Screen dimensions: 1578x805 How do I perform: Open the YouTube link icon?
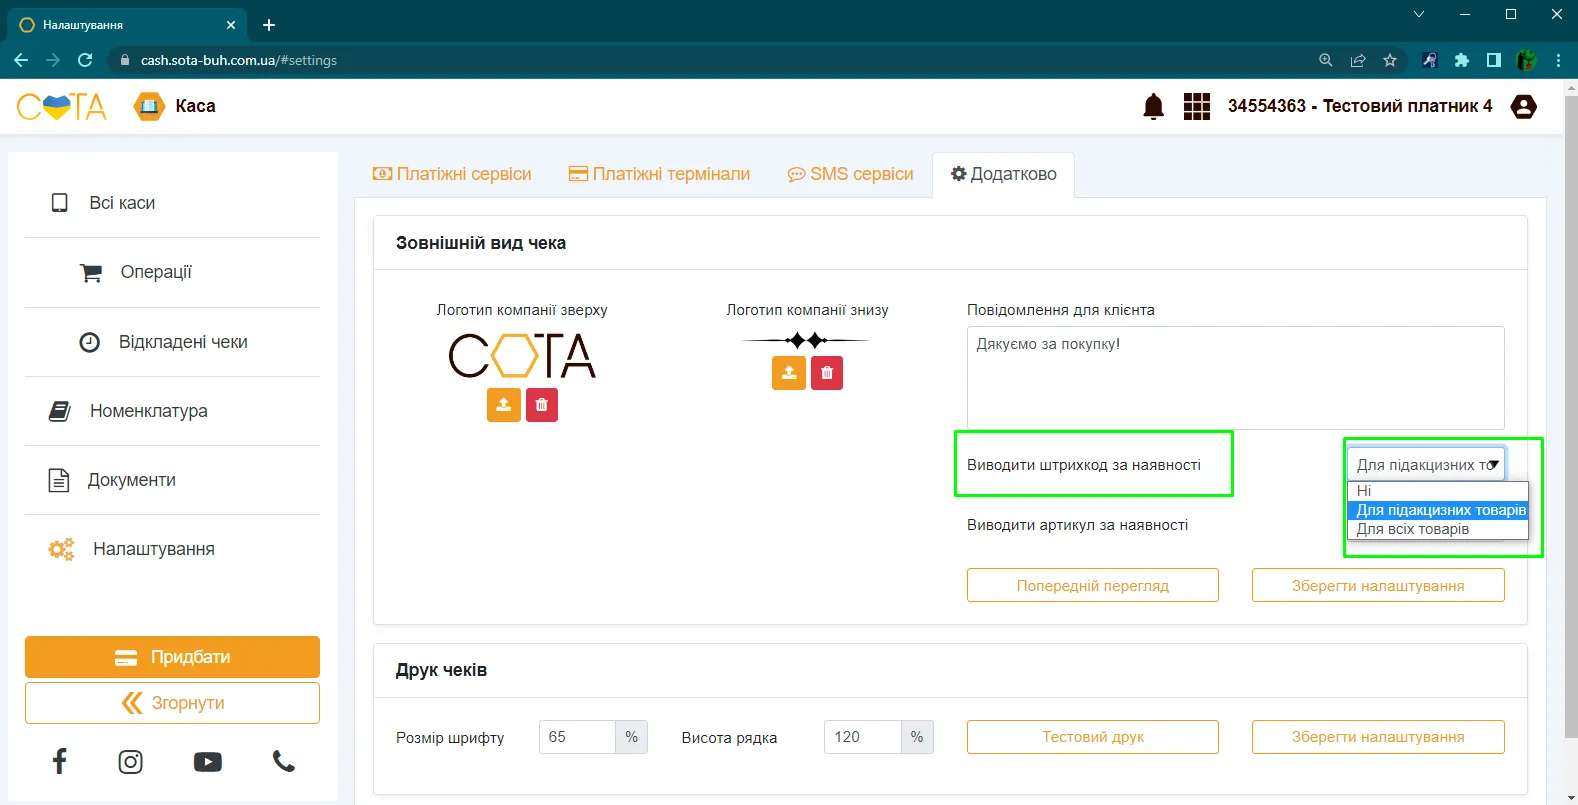coord(208,762)
